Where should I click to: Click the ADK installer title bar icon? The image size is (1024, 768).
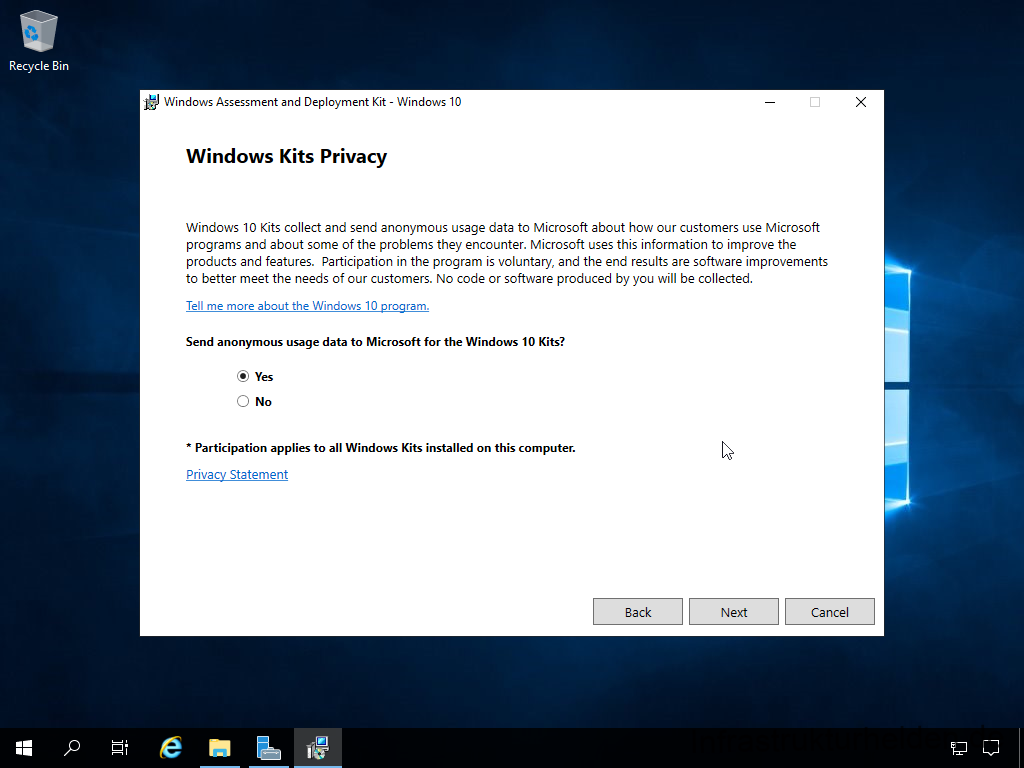pyautogui.click(x=152, y=102)
